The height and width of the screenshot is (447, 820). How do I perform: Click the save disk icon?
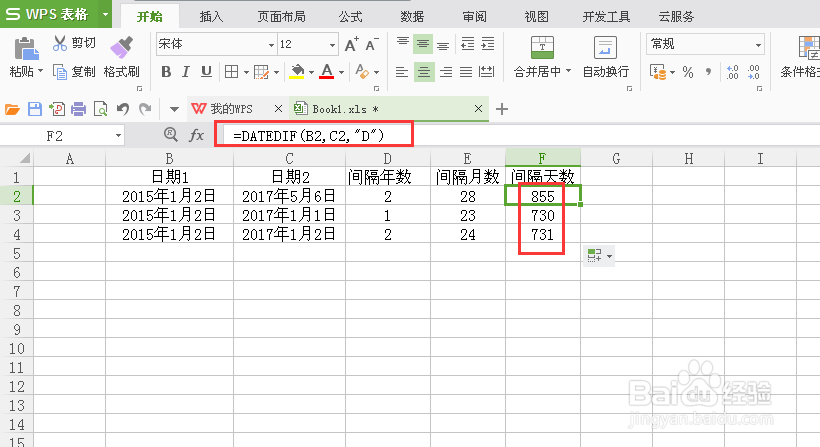(x=35, y=109)
